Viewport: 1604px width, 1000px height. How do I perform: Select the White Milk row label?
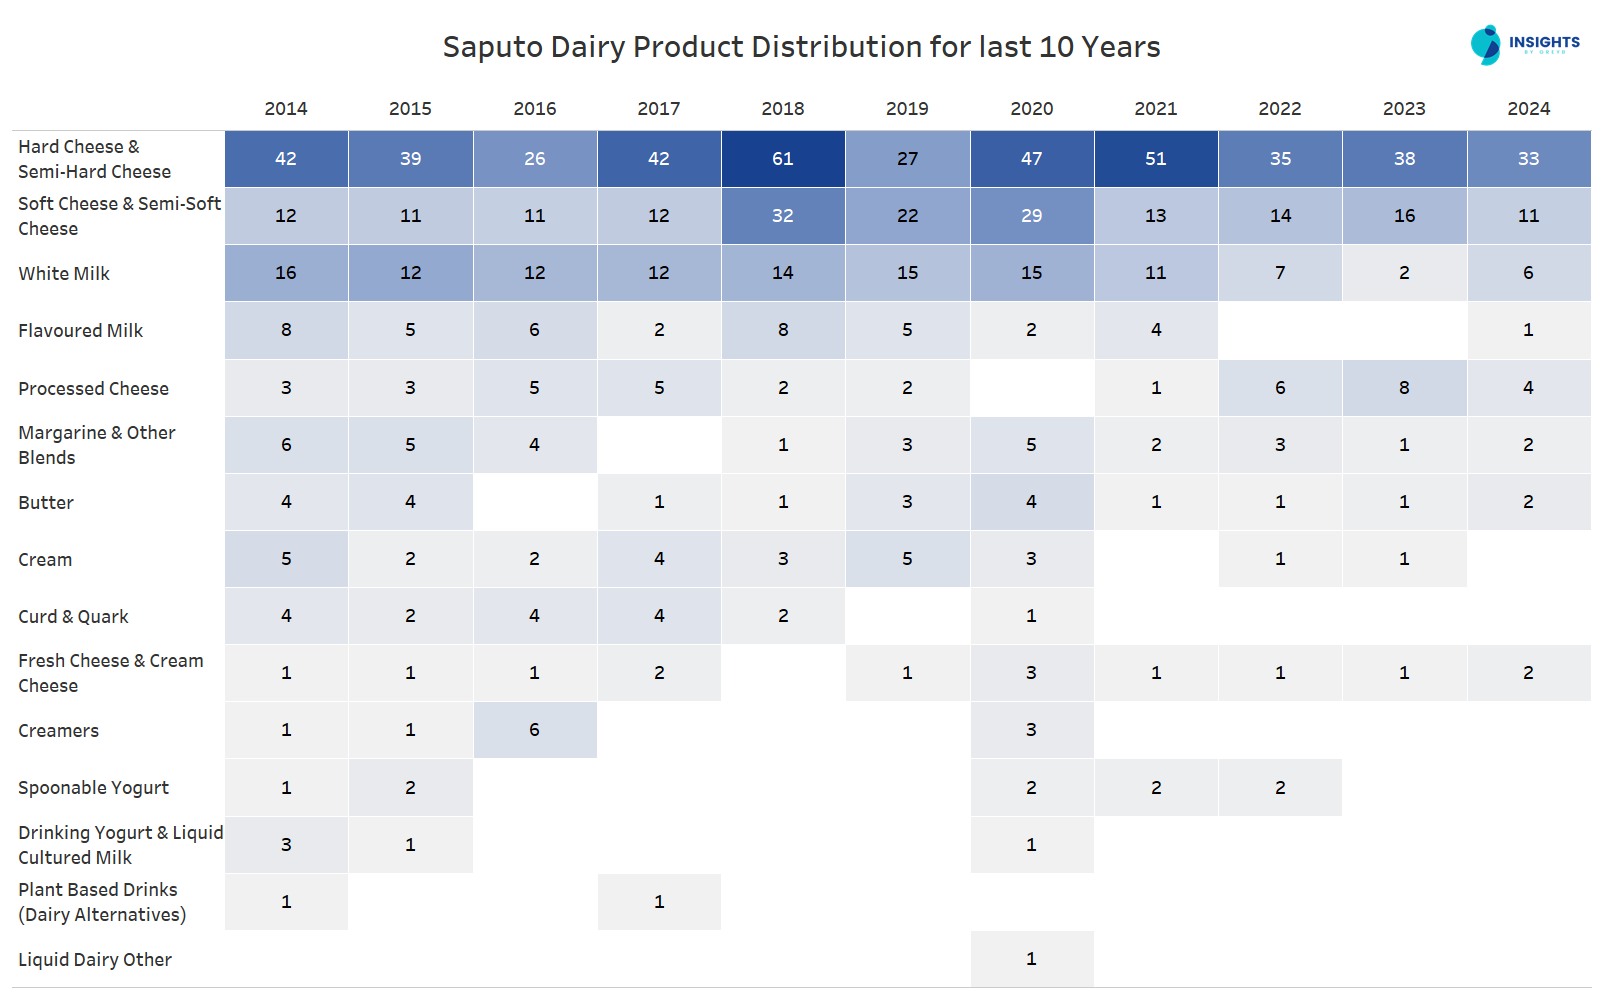pos(64,274)
